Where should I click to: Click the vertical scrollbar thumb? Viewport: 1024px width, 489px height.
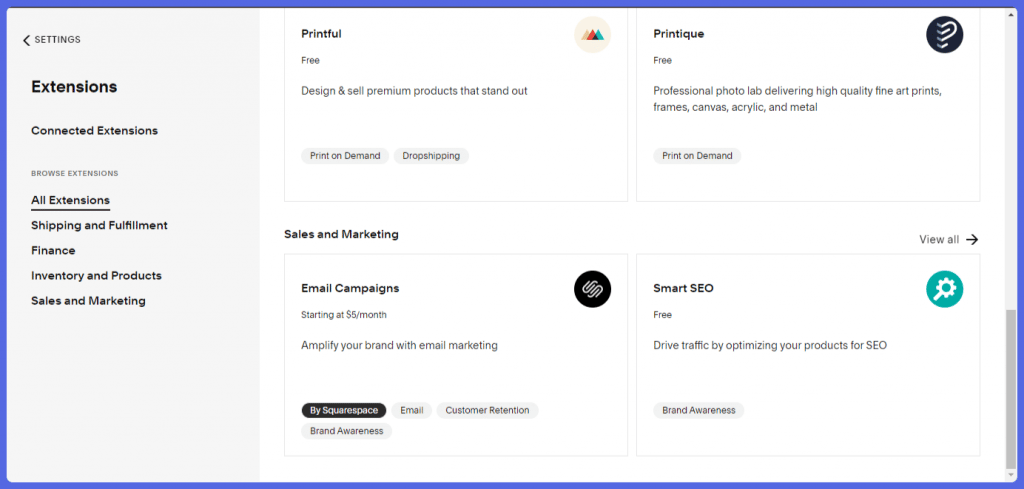click(1011, 388)
